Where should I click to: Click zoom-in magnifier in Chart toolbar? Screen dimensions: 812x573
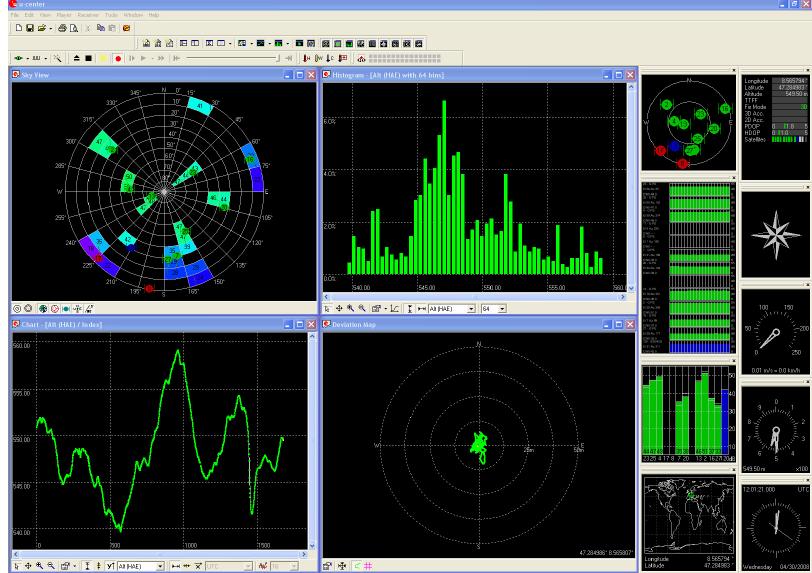[x=40, y=566]
